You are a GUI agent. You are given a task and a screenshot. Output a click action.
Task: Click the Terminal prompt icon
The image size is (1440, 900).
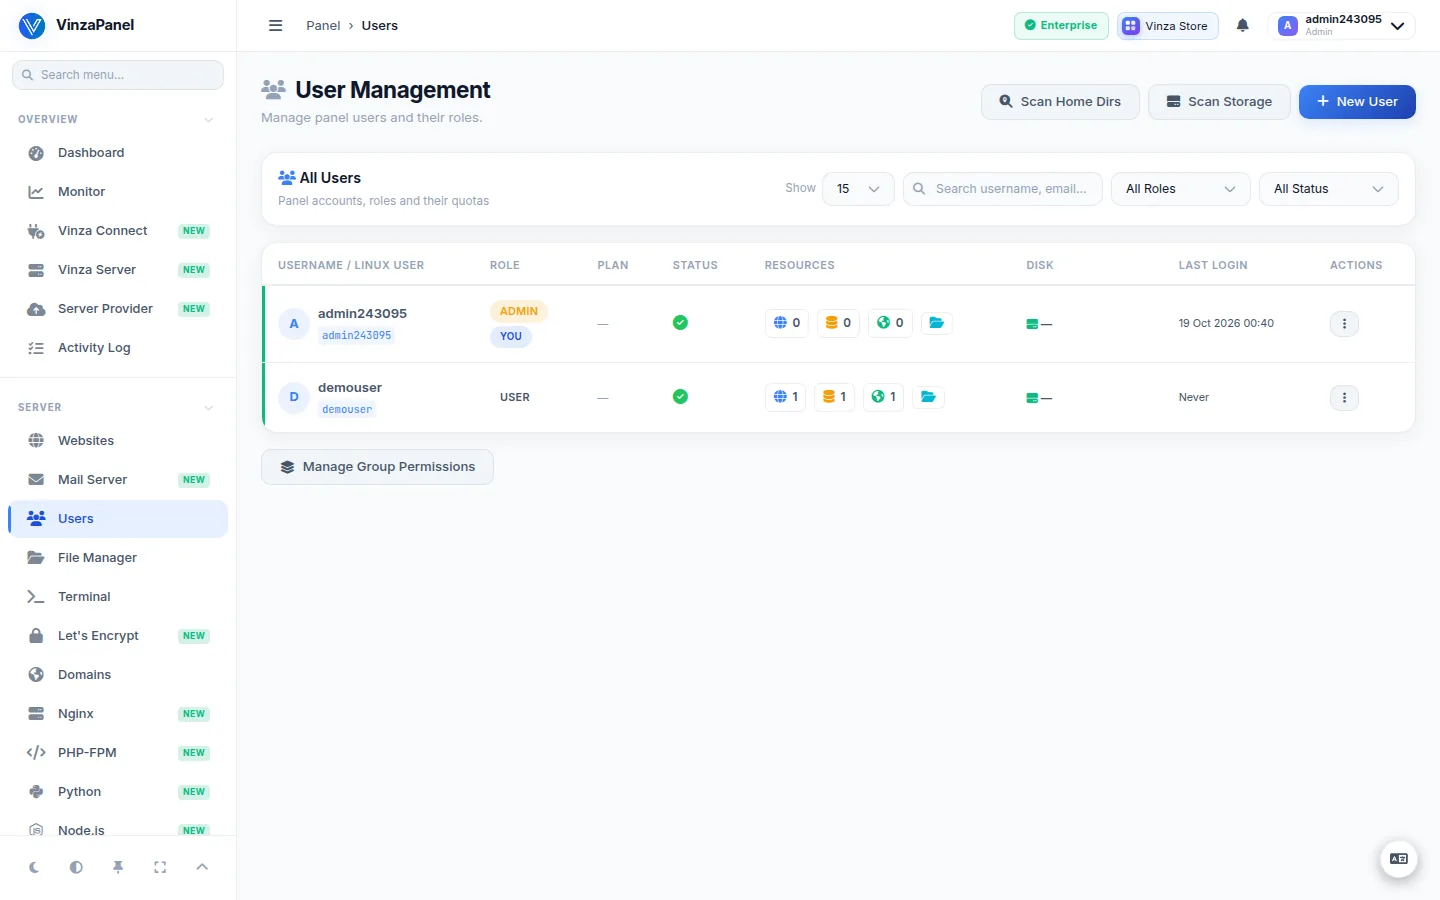point(36,597)
